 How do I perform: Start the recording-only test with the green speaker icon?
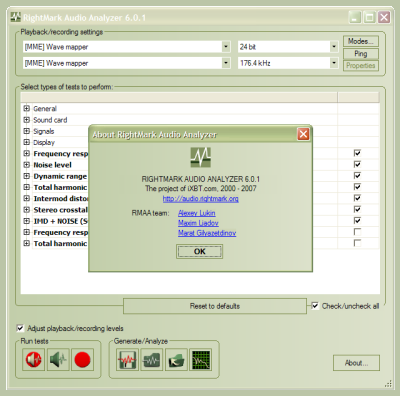pyautogui.click(x=58, y=360)
